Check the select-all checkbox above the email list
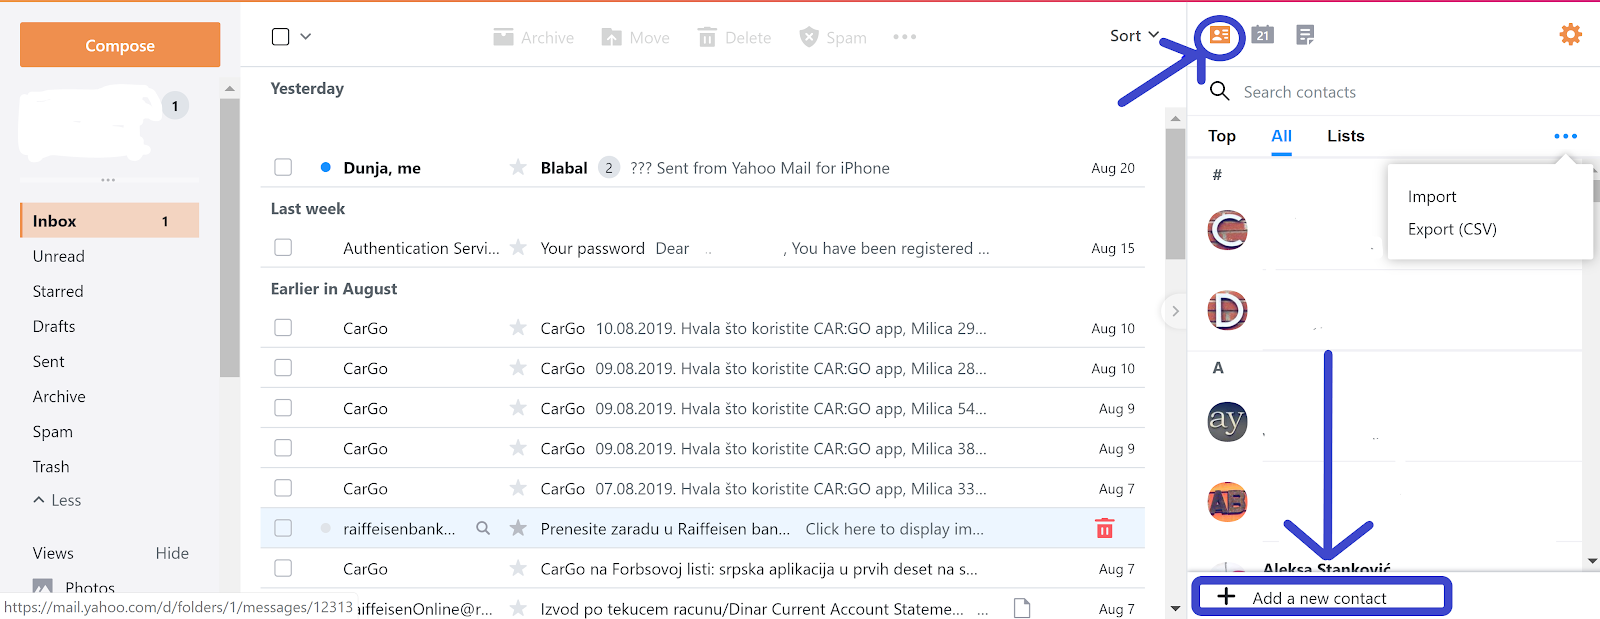 coord(278,34)
